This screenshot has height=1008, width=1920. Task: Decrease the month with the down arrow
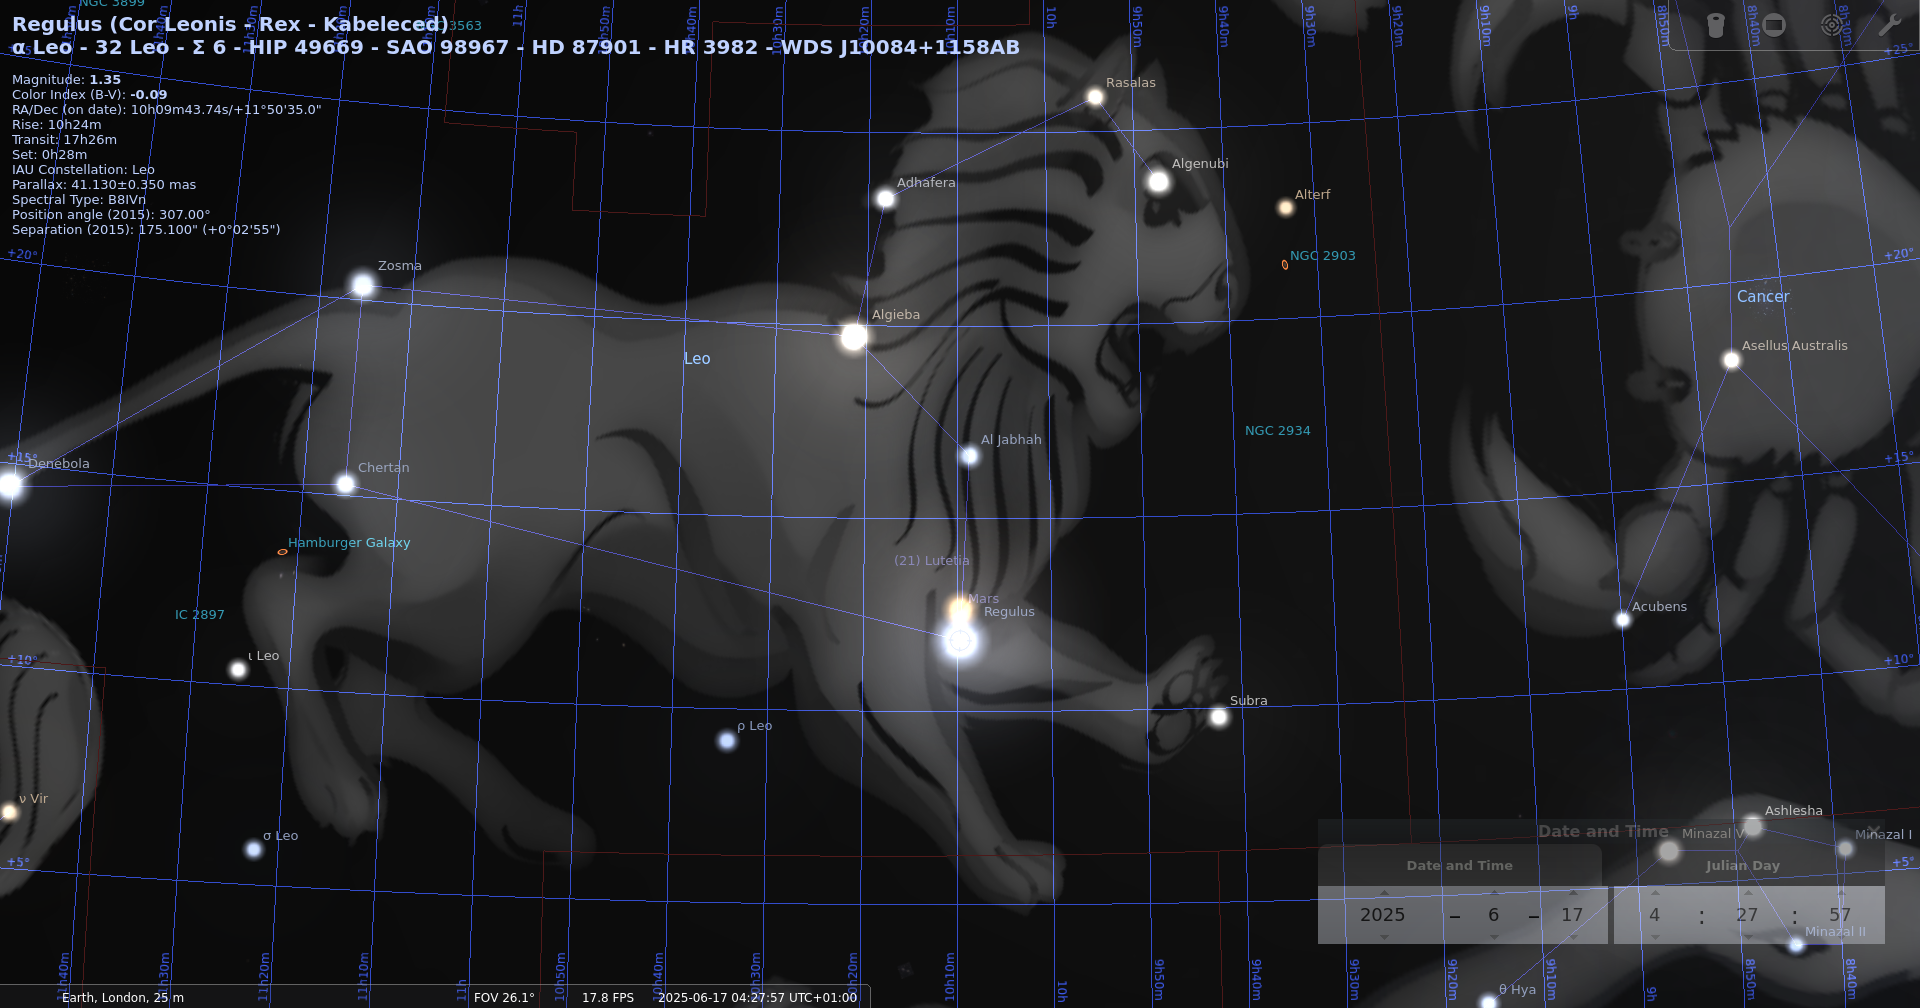[x=1494, y=937]
